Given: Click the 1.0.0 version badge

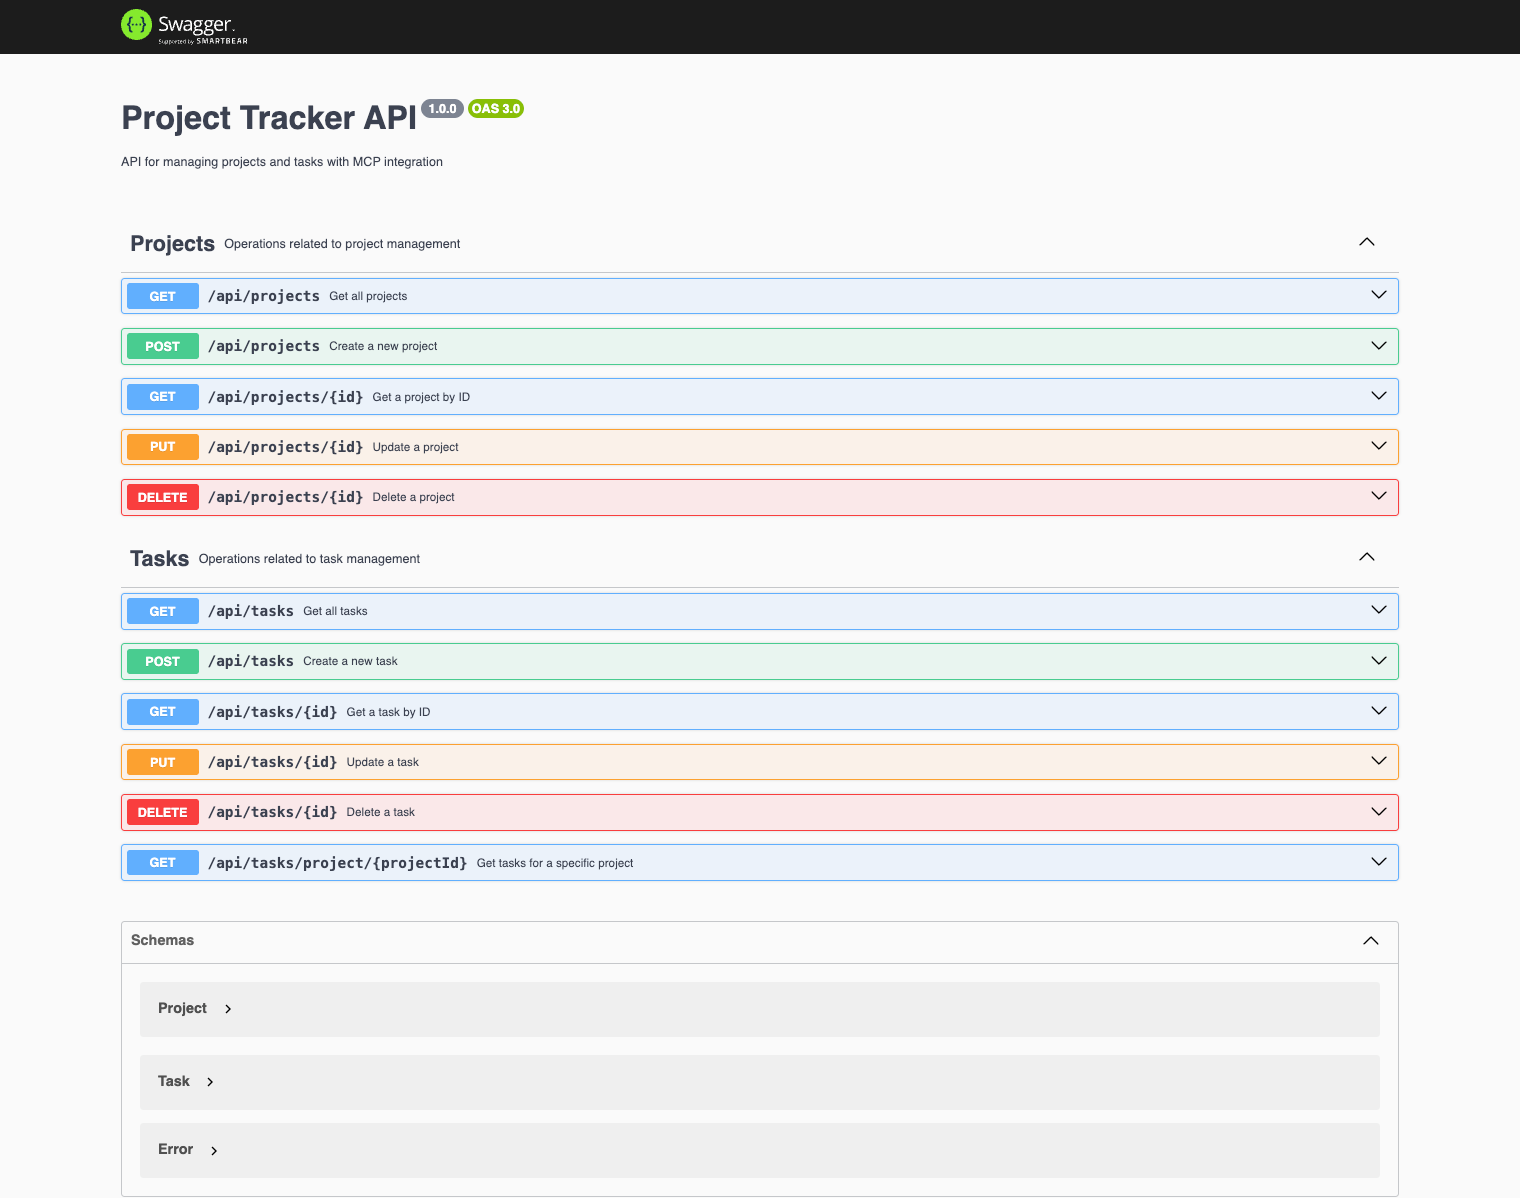Looking at the screenshot, I should tap(442, 109).
